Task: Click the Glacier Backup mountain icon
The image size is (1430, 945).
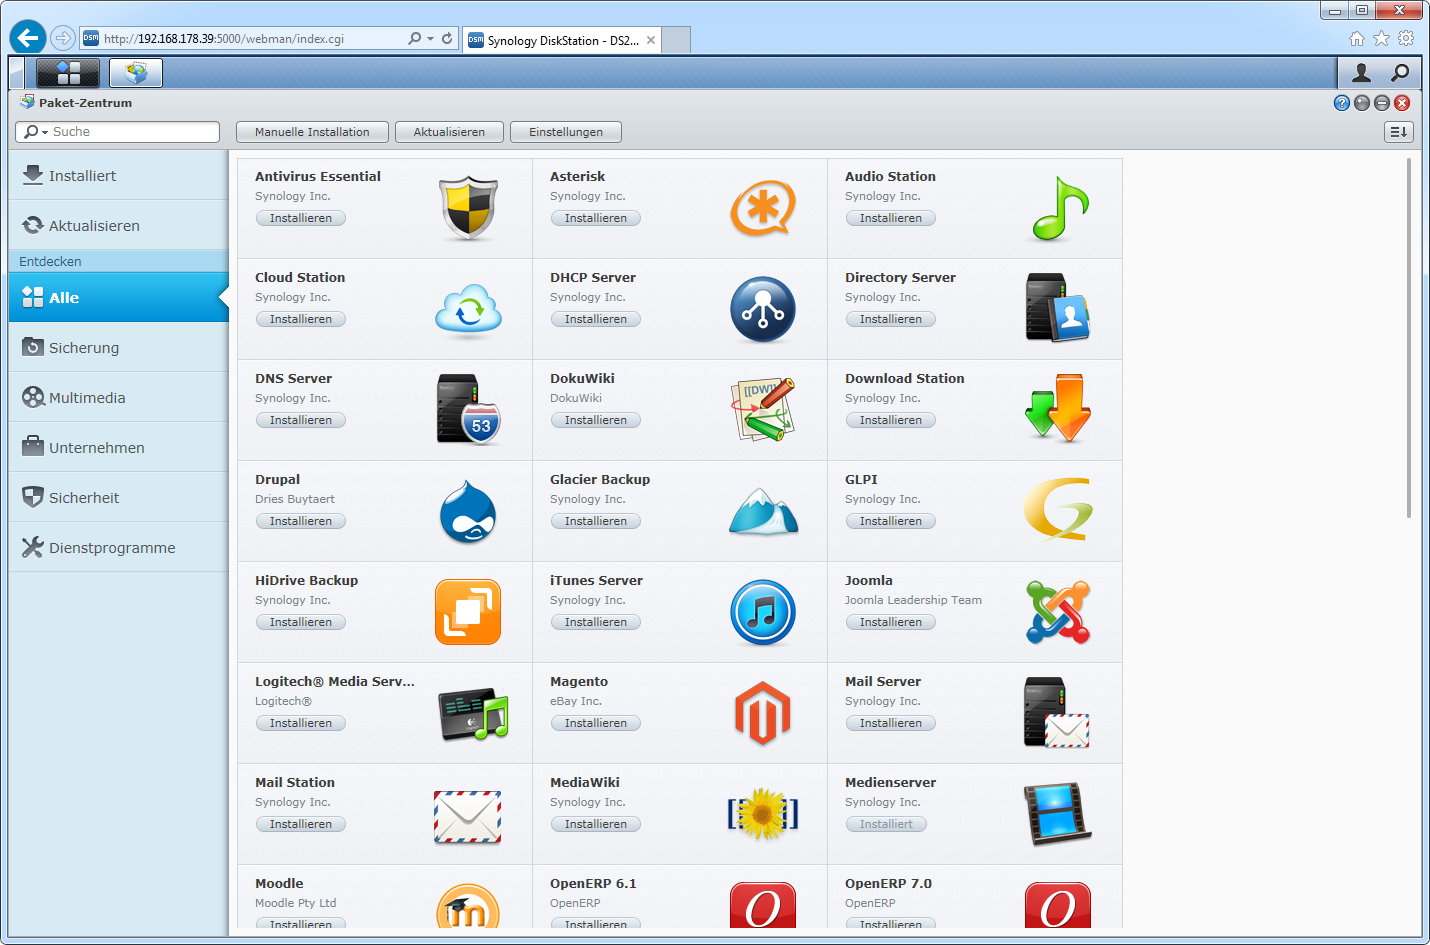Action: click(x=763, y=511)
